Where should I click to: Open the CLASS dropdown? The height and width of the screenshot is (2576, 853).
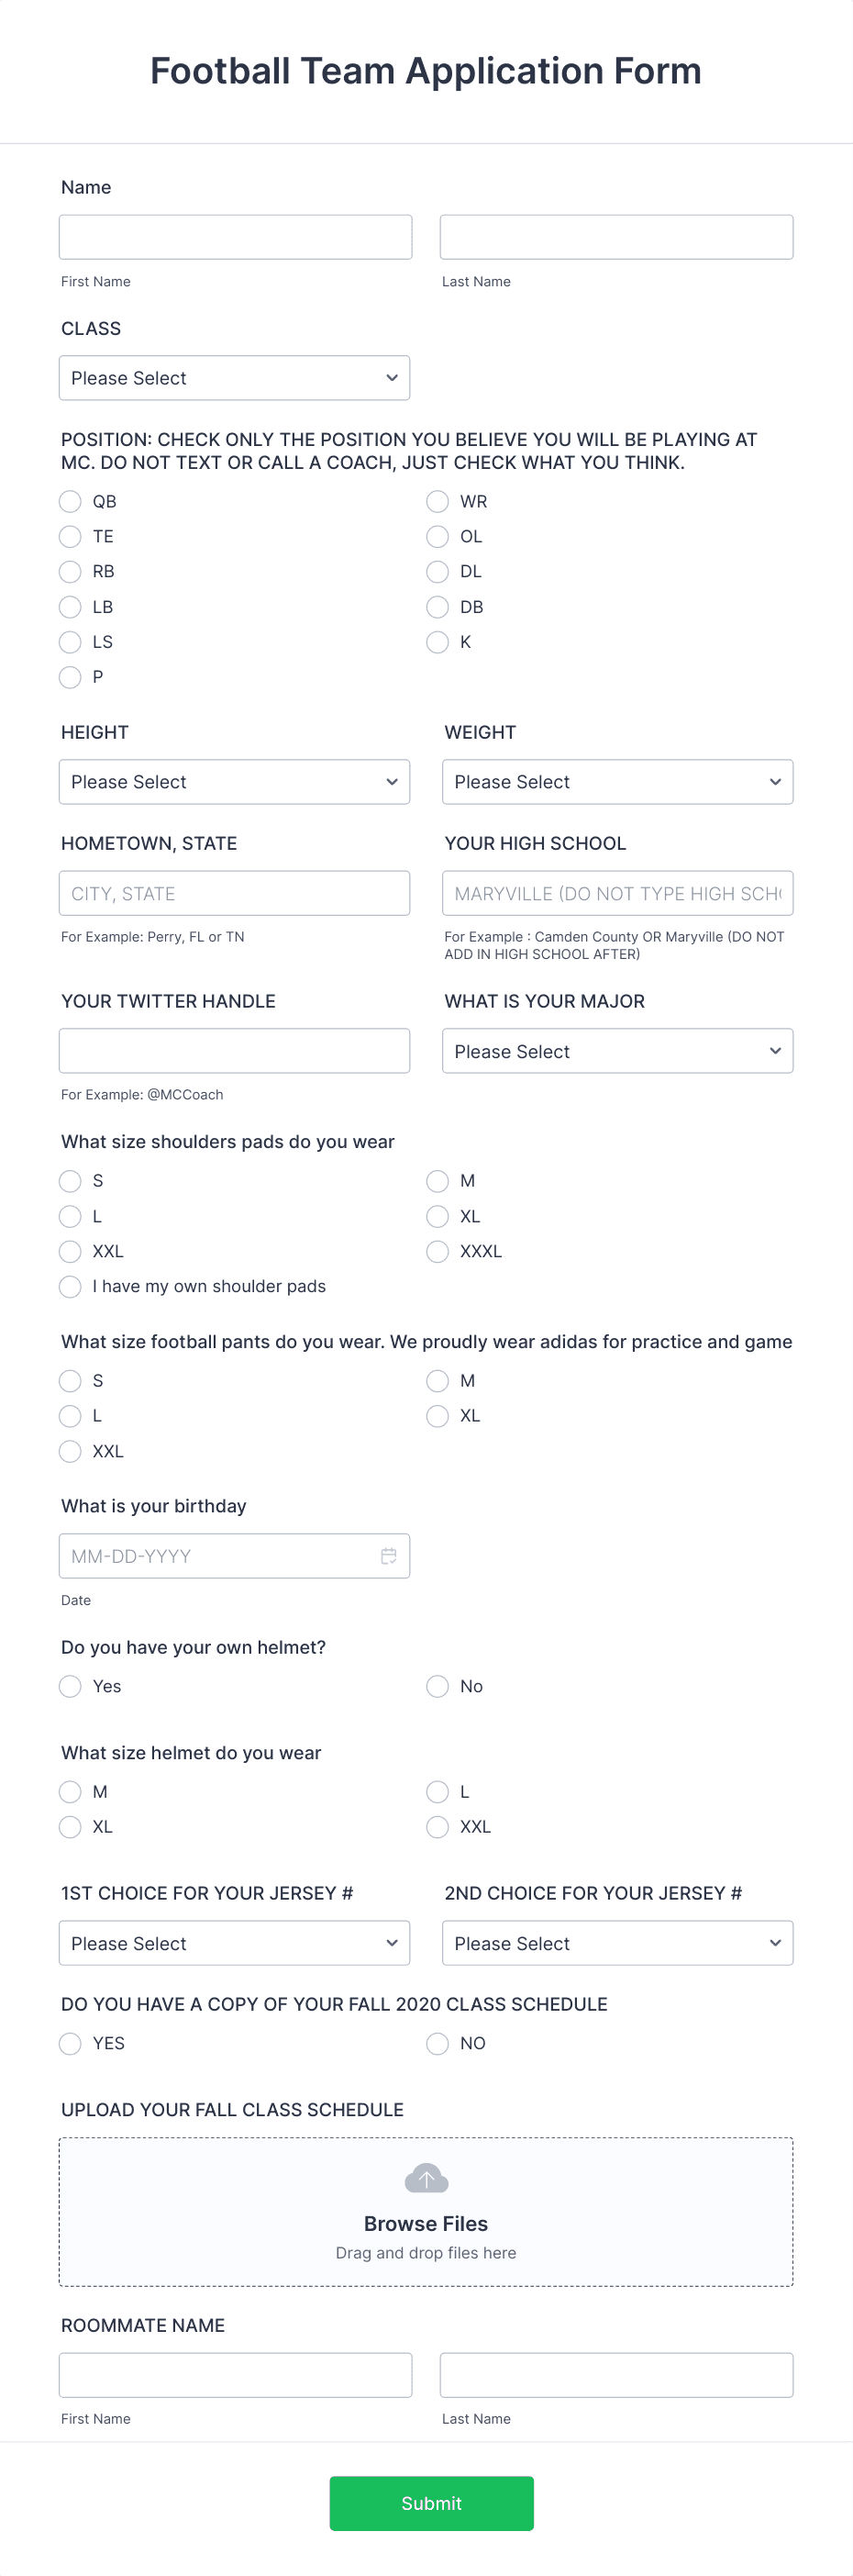coord(234,378)
